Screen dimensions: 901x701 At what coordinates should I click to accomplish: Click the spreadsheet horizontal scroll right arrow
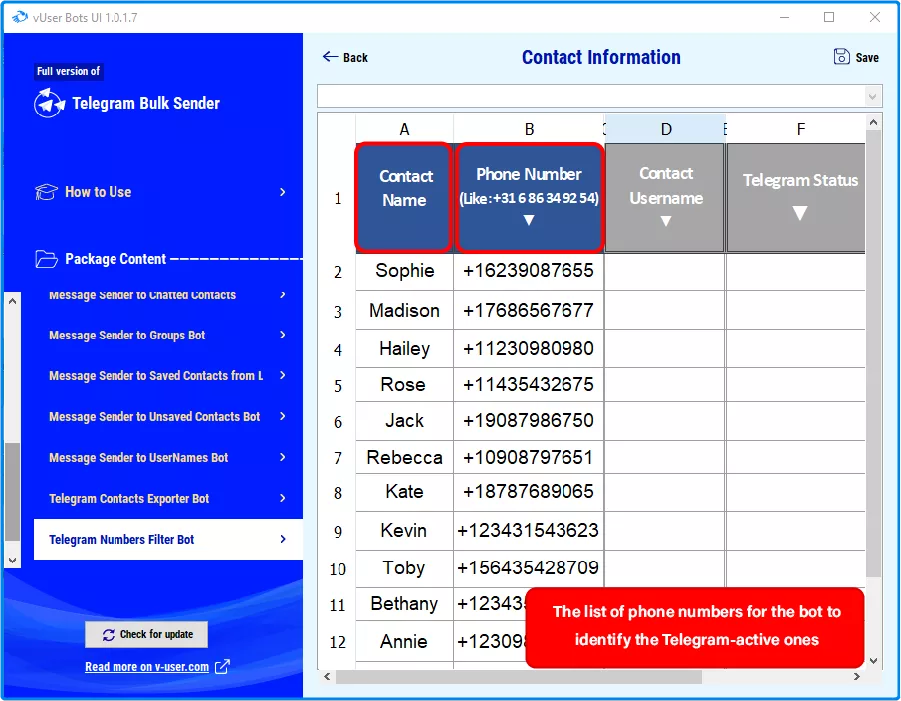(x=857, y=677)
